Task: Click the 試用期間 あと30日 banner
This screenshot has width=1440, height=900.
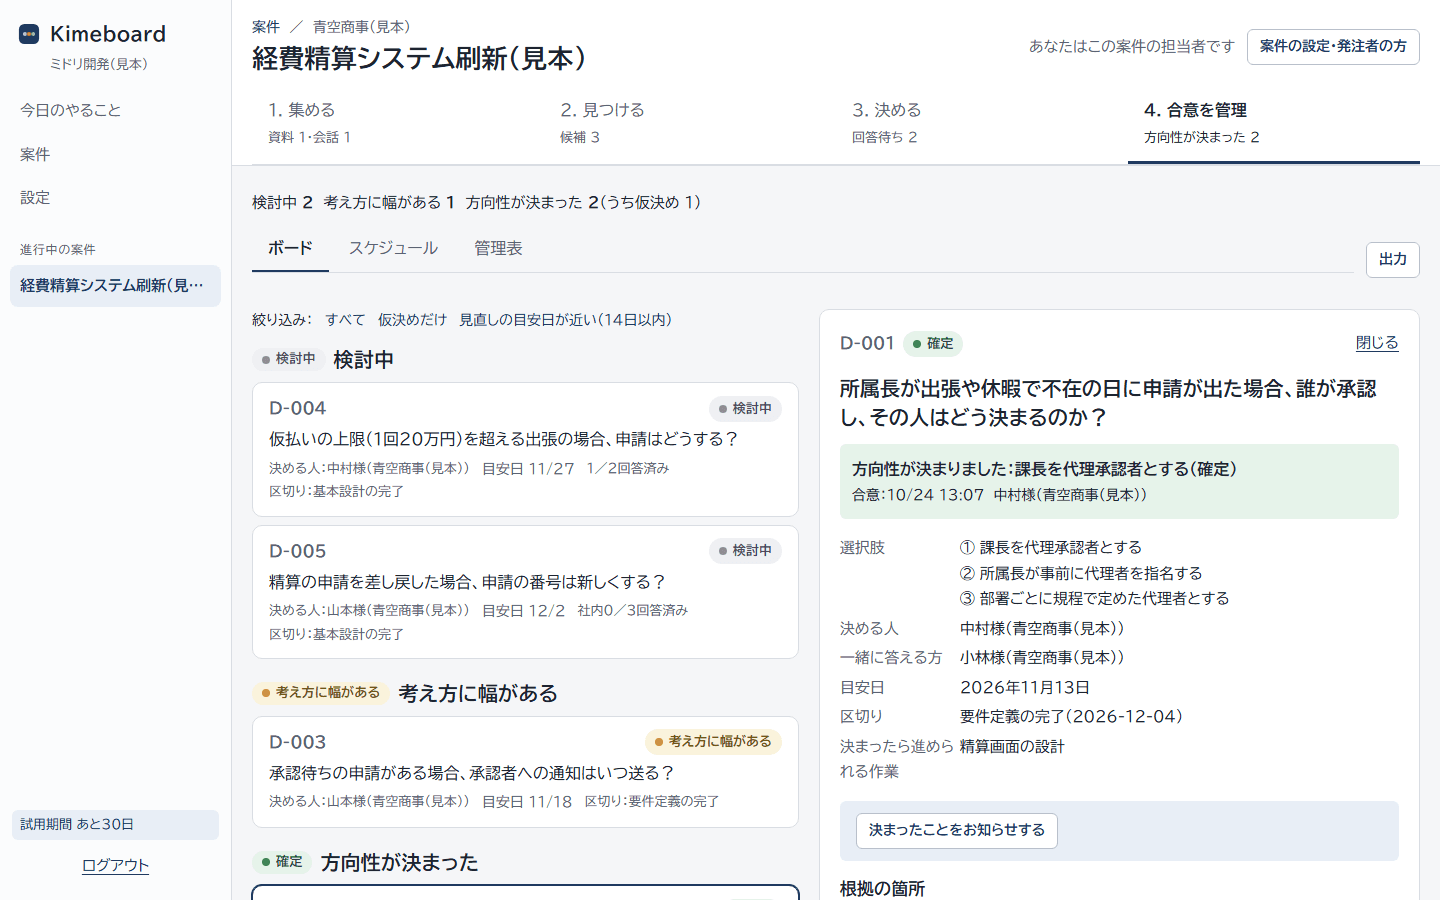Action: point(115,825)
